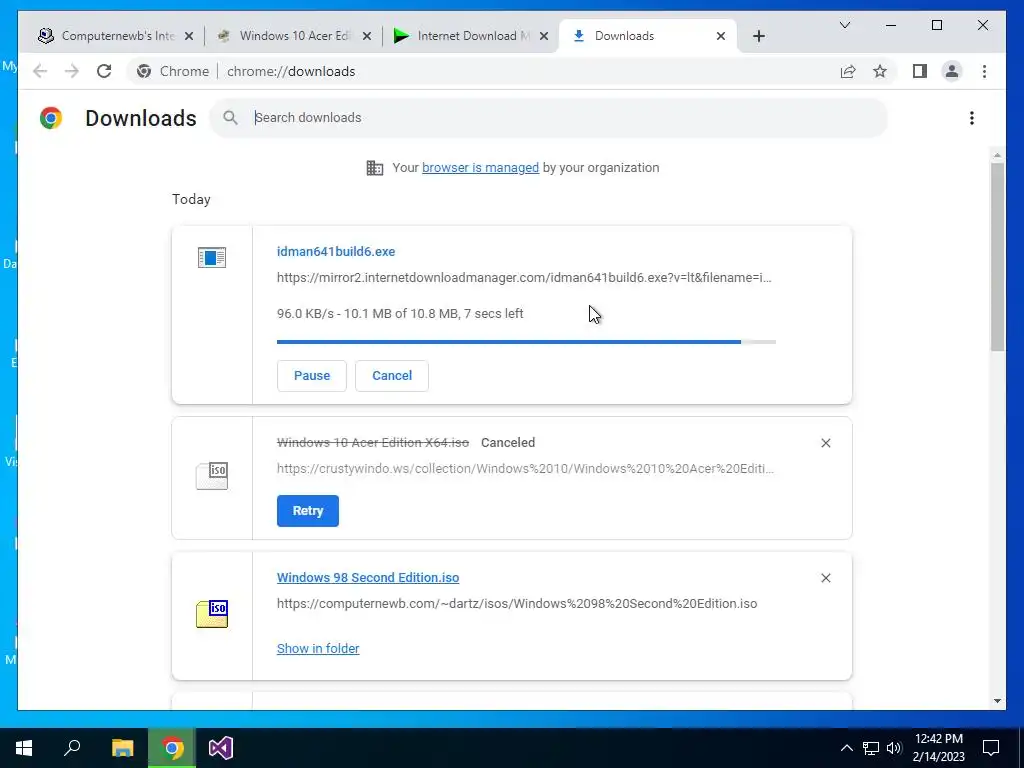Open the volume tray icon
The height and width of the screenshot is (768, 1024).
click(895, 748)
